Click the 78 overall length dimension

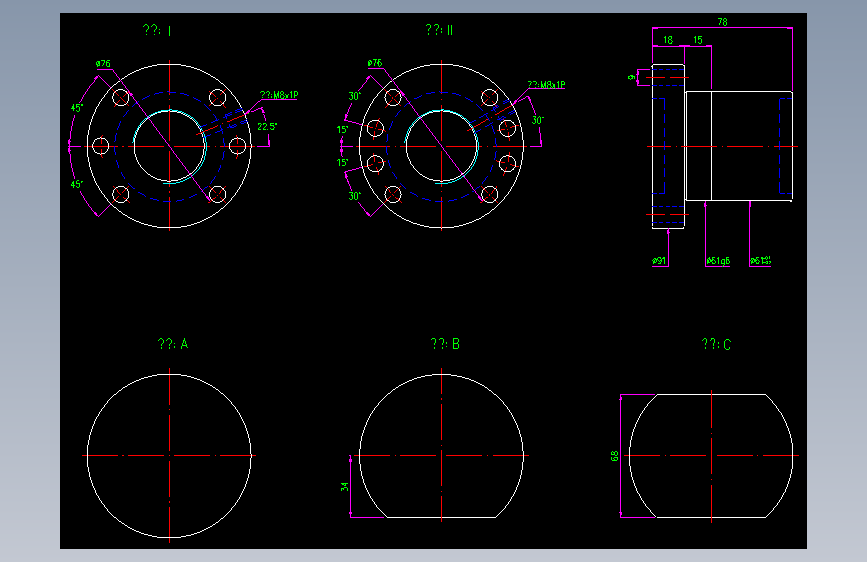pyautogui.click(x=722, y=22)
